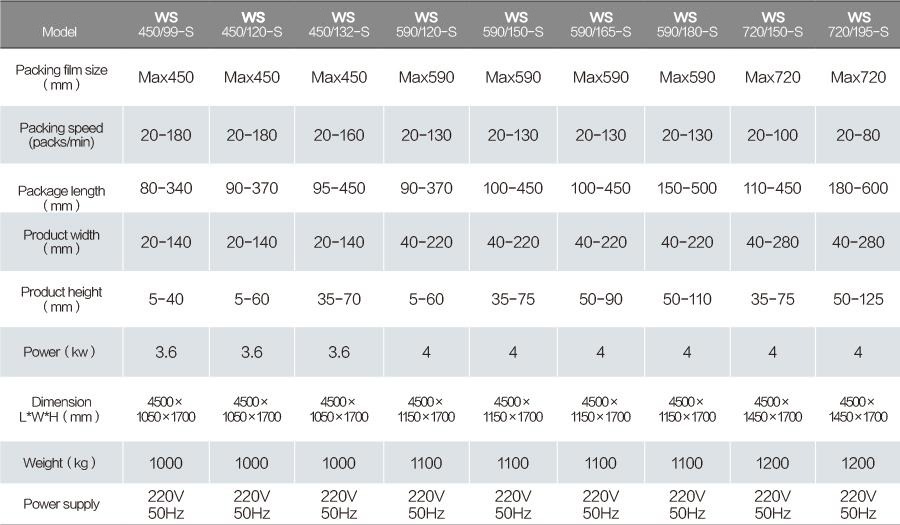Select the Packing film size row label
Viewport: 900px width, 525px height.
pyautogui.click(x=61, y=77)
